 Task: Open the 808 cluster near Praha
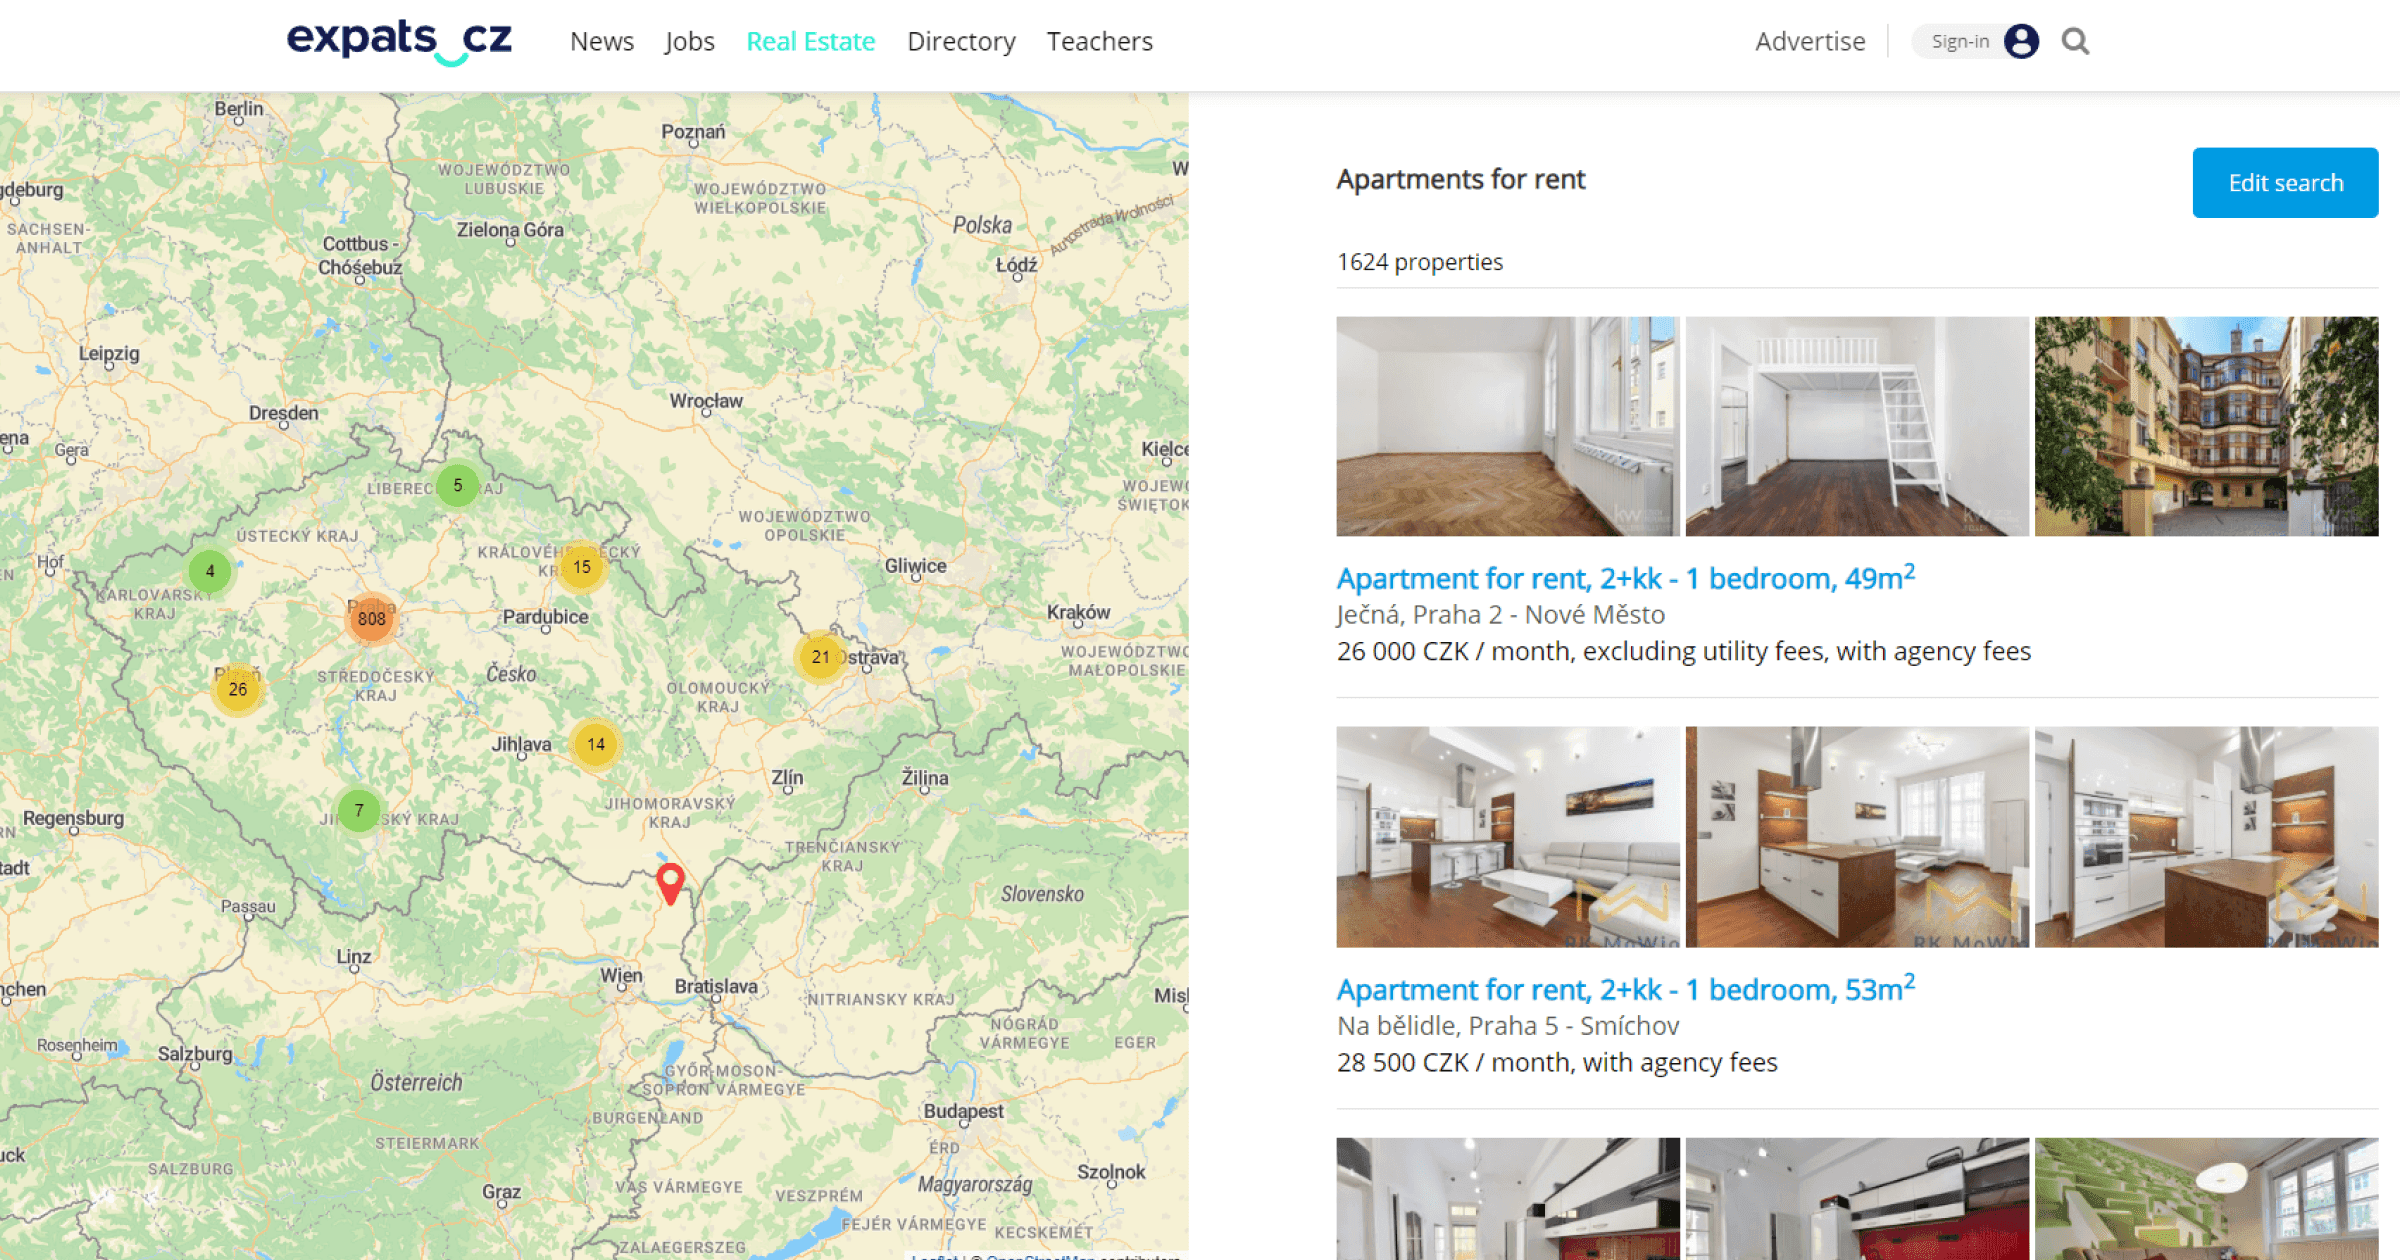tap(372, 618)
